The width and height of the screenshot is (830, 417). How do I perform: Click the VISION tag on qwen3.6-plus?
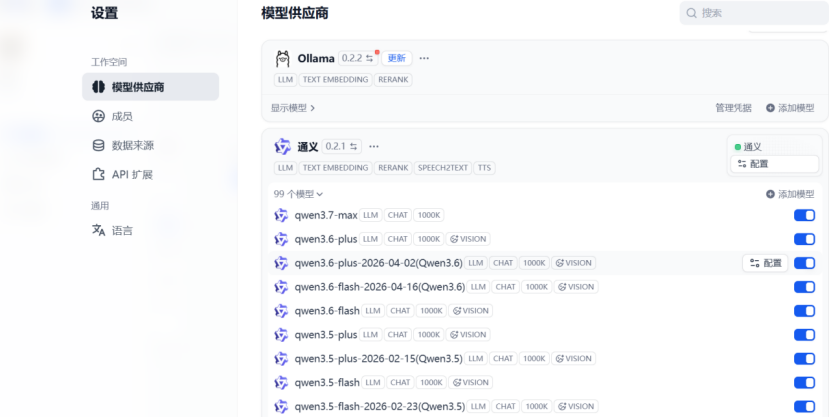468,239
